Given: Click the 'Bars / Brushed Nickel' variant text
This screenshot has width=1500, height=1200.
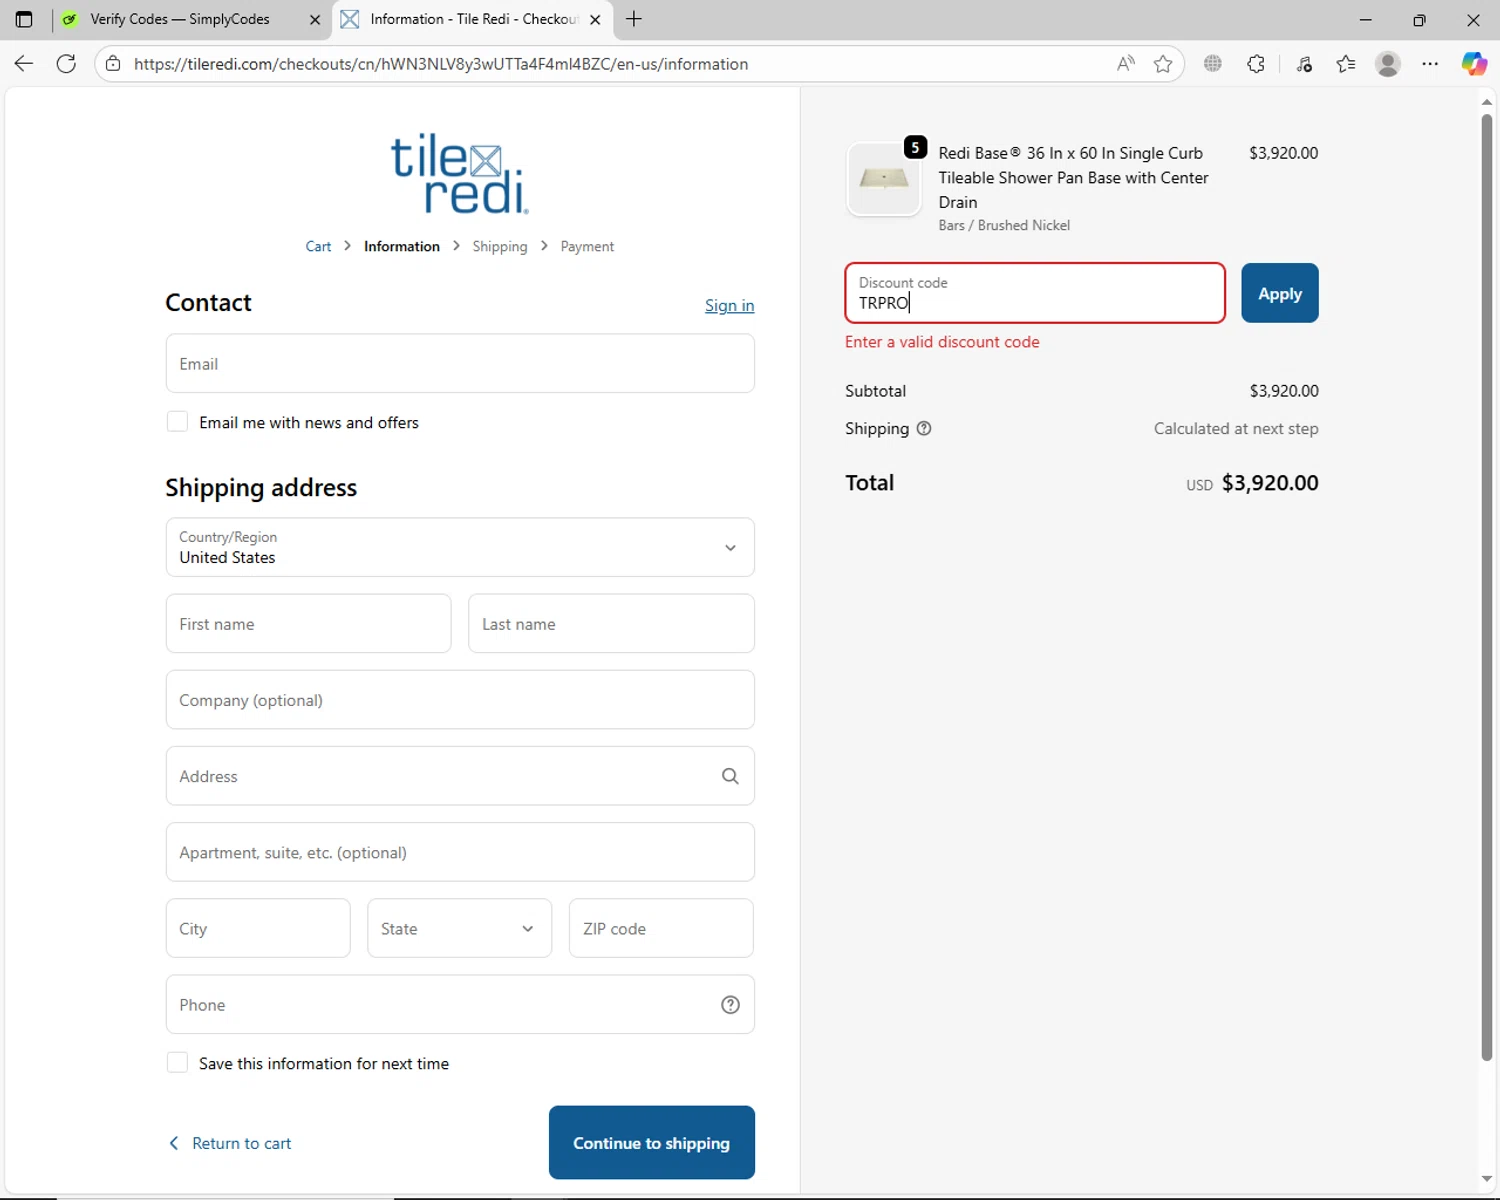Looking at the screenshot, I should [x=1004, y=225].
